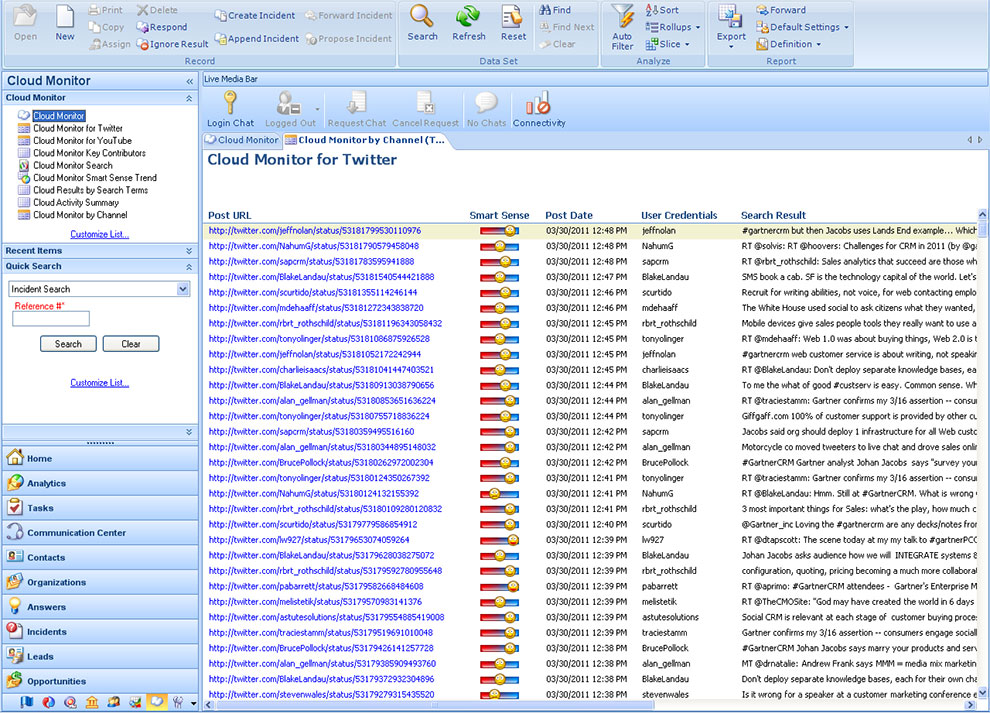This screenshot has height=713, width=990.
Task: Open the Answers navigation button
Action: click(100, 607)
